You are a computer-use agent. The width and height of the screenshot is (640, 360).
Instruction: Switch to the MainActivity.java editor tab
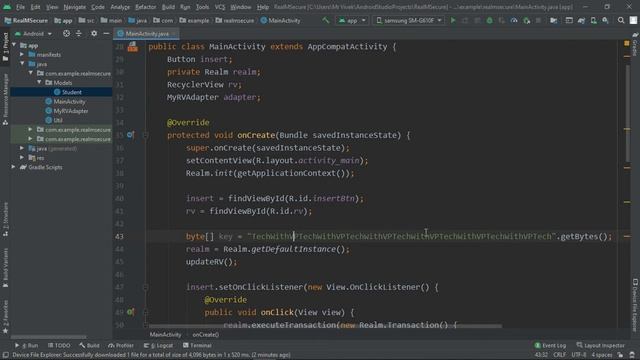[x=147, y=33]
